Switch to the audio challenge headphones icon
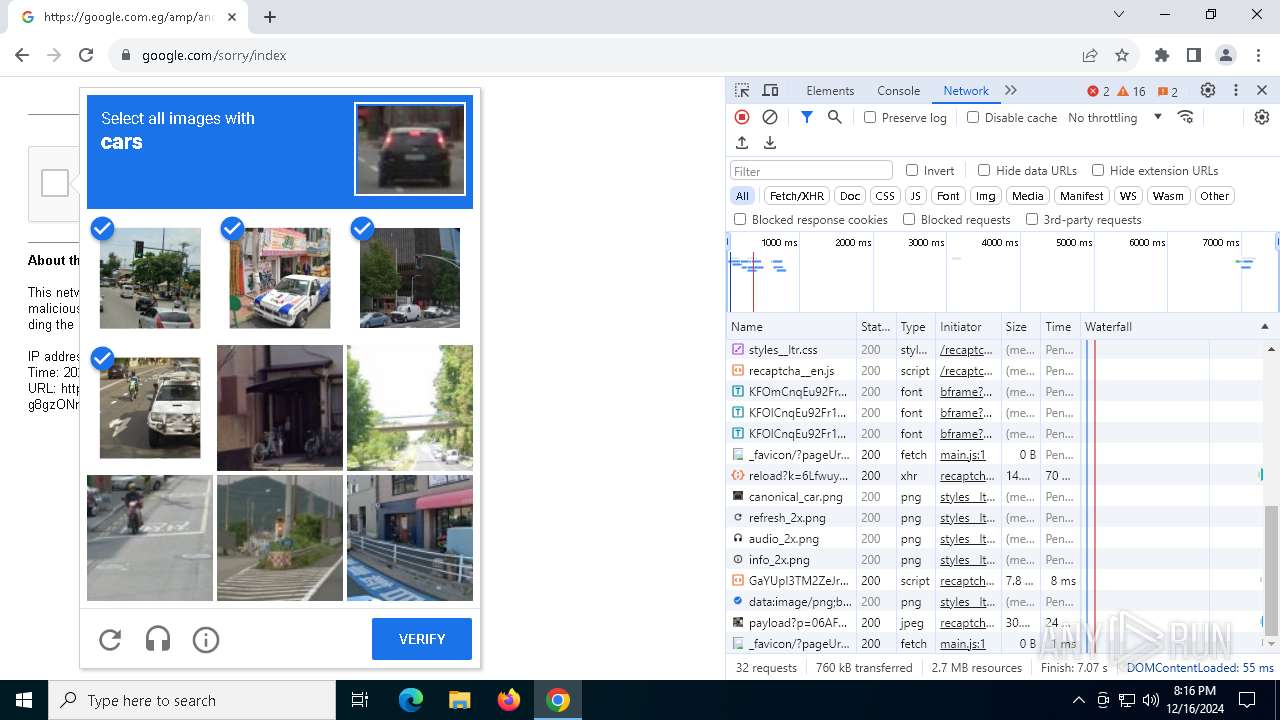The width and height of the screenshot is (1280, 720). pyautogui.click(x=158, y=639)
